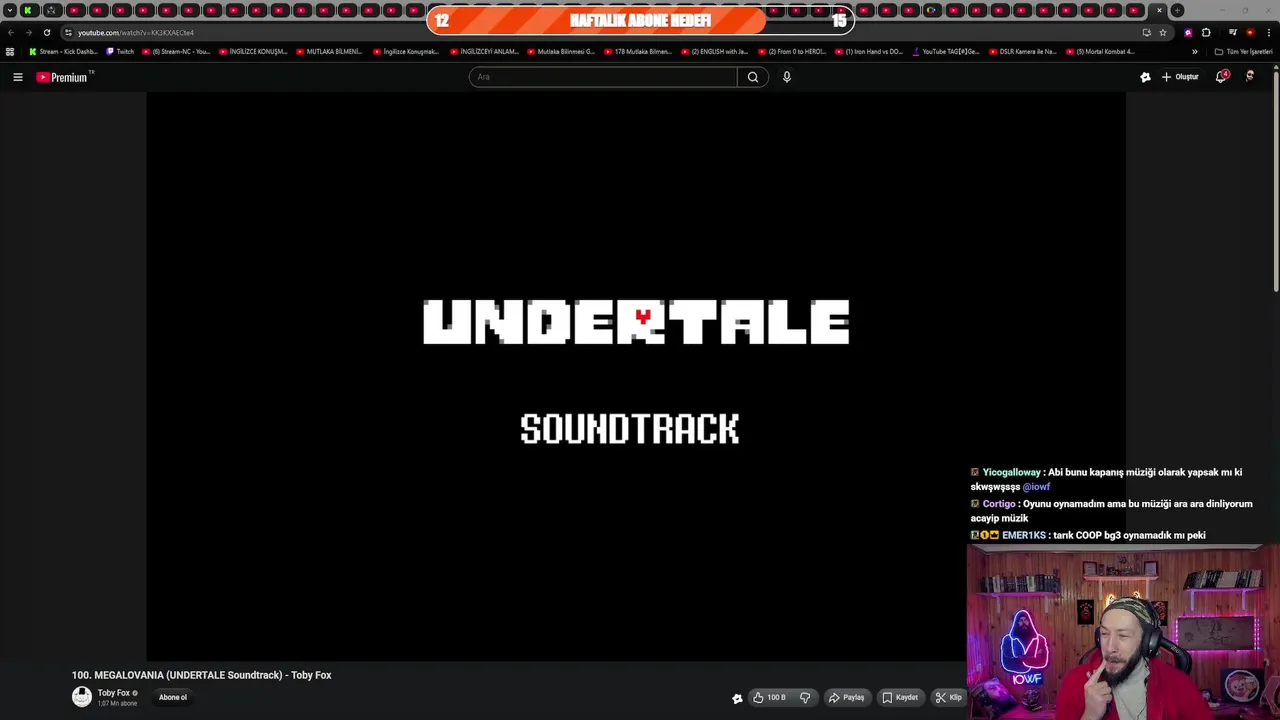Dislike the video with thumbs down
The image size is (1280, 720).
805,697
